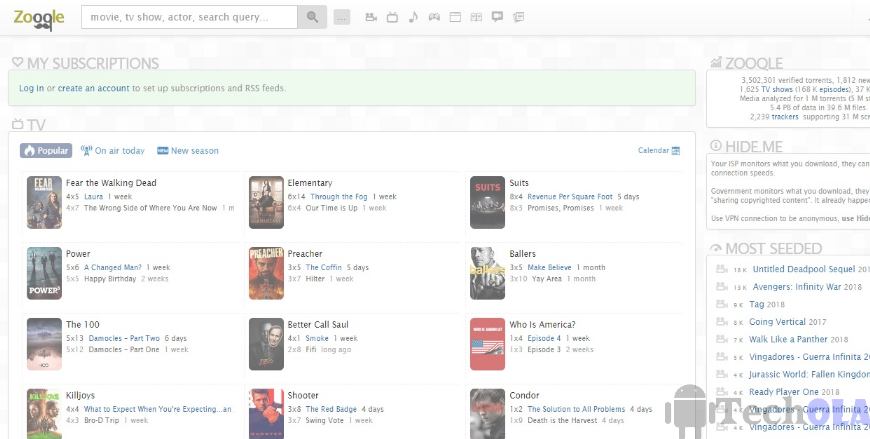The height and width of the screenshot is (439, 870).
Task: Open advanced search options ellipsis button
Action: [x=342, y=17]
